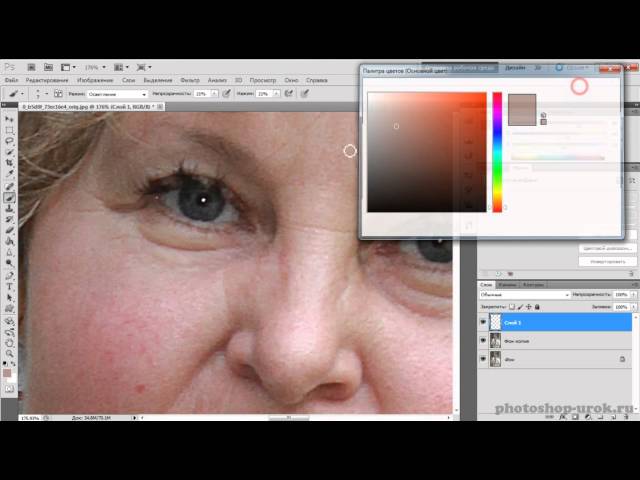Select the Healing Brush tool
The image size is (640, 480).
(9, 187)
